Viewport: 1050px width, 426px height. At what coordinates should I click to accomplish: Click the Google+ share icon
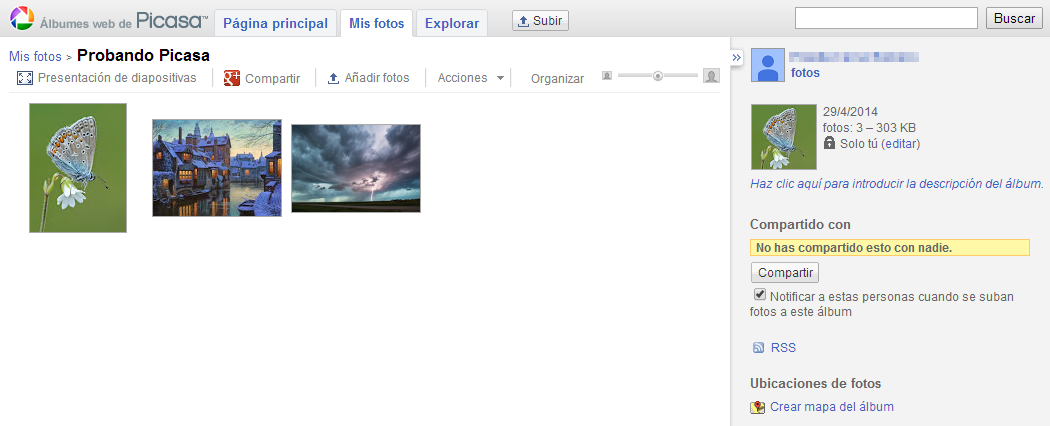(x=232, y=78)
